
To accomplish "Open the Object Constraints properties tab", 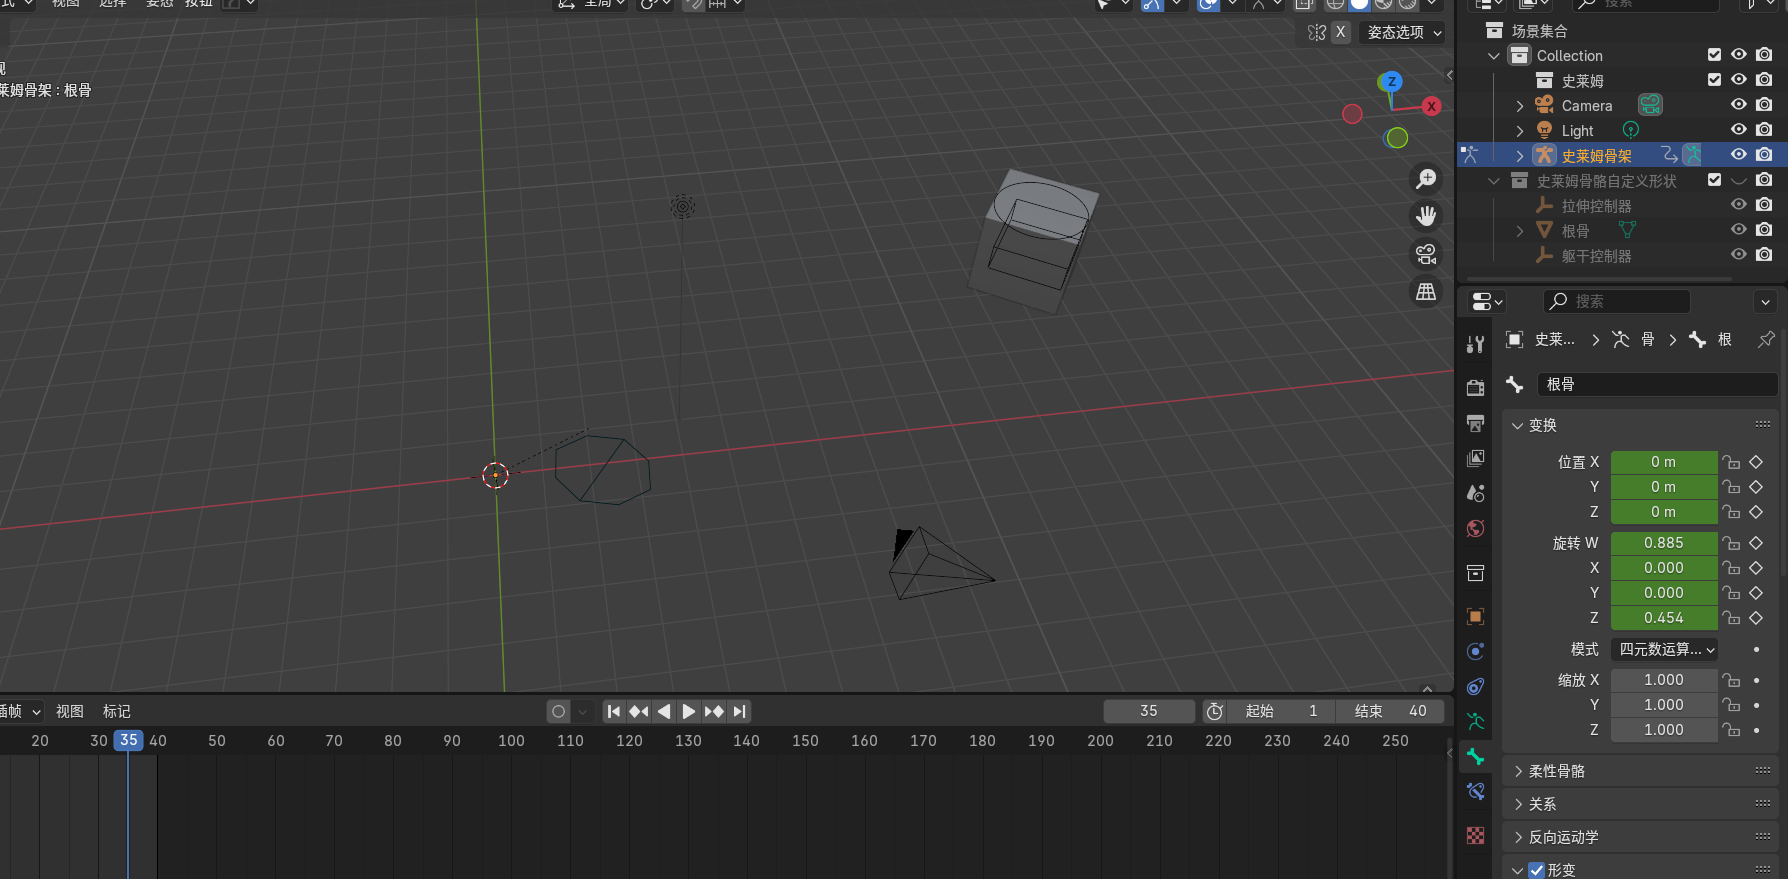I will [x=1475, y=686].
